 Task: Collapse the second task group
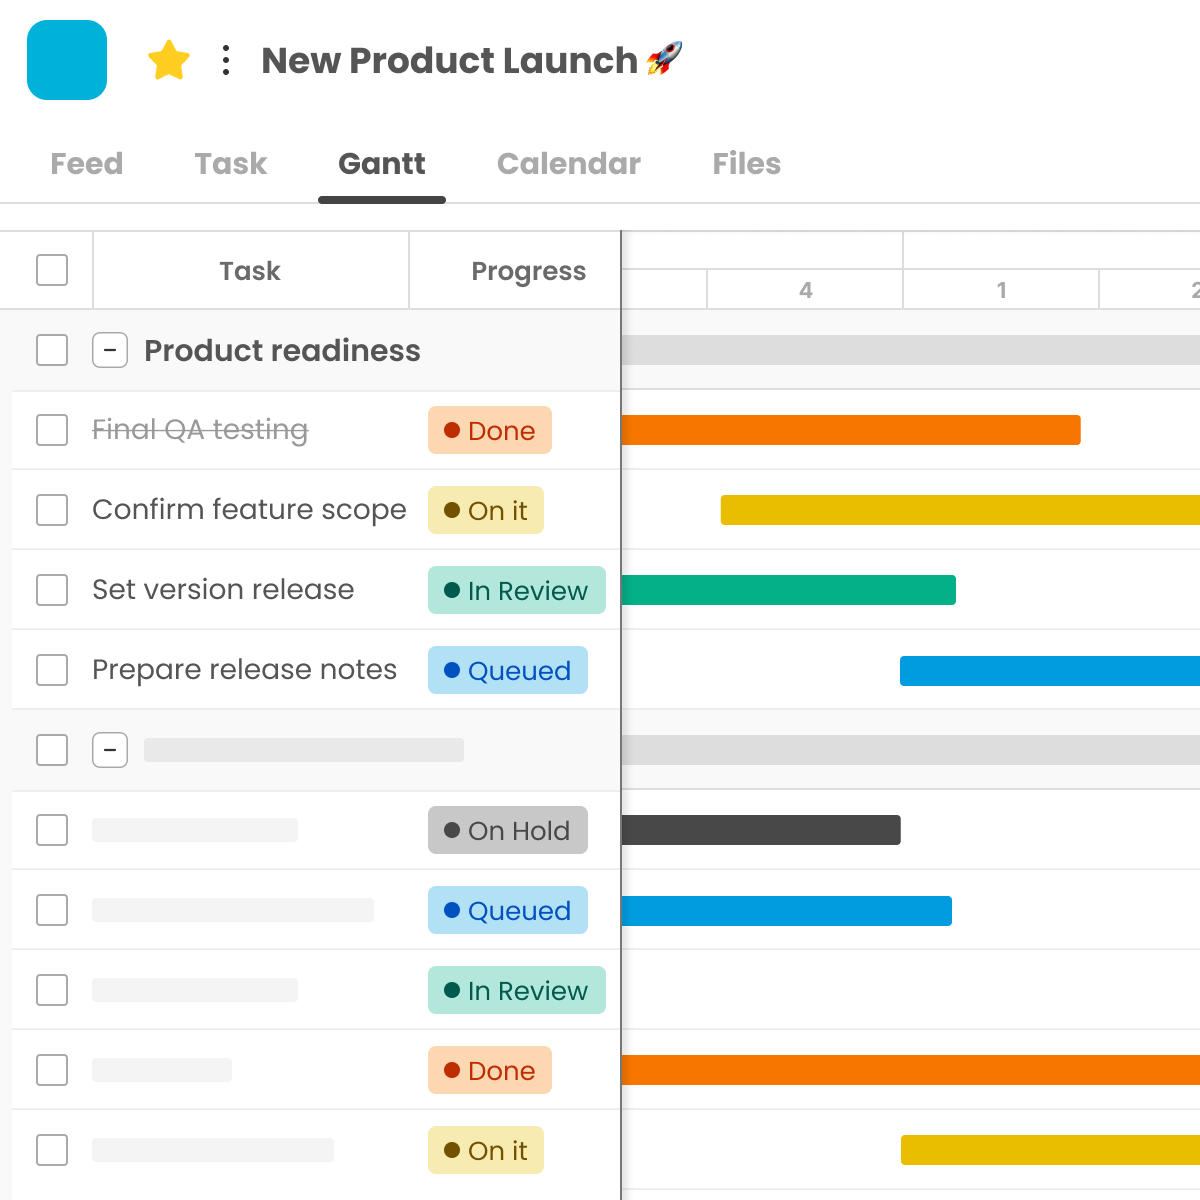(110, 750)
